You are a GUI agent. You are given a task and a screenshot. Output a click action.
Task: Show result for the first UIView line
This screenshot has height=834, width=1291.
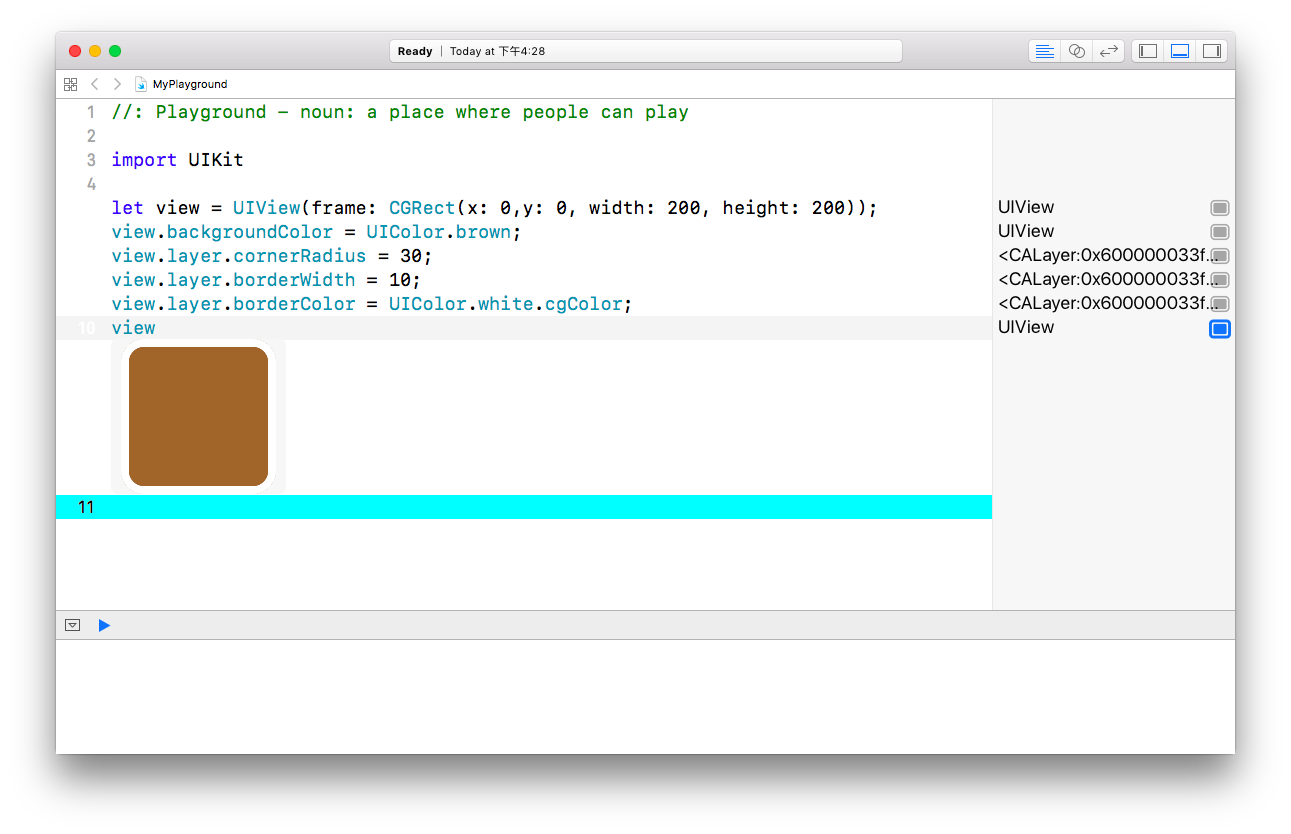[1219, 208]
